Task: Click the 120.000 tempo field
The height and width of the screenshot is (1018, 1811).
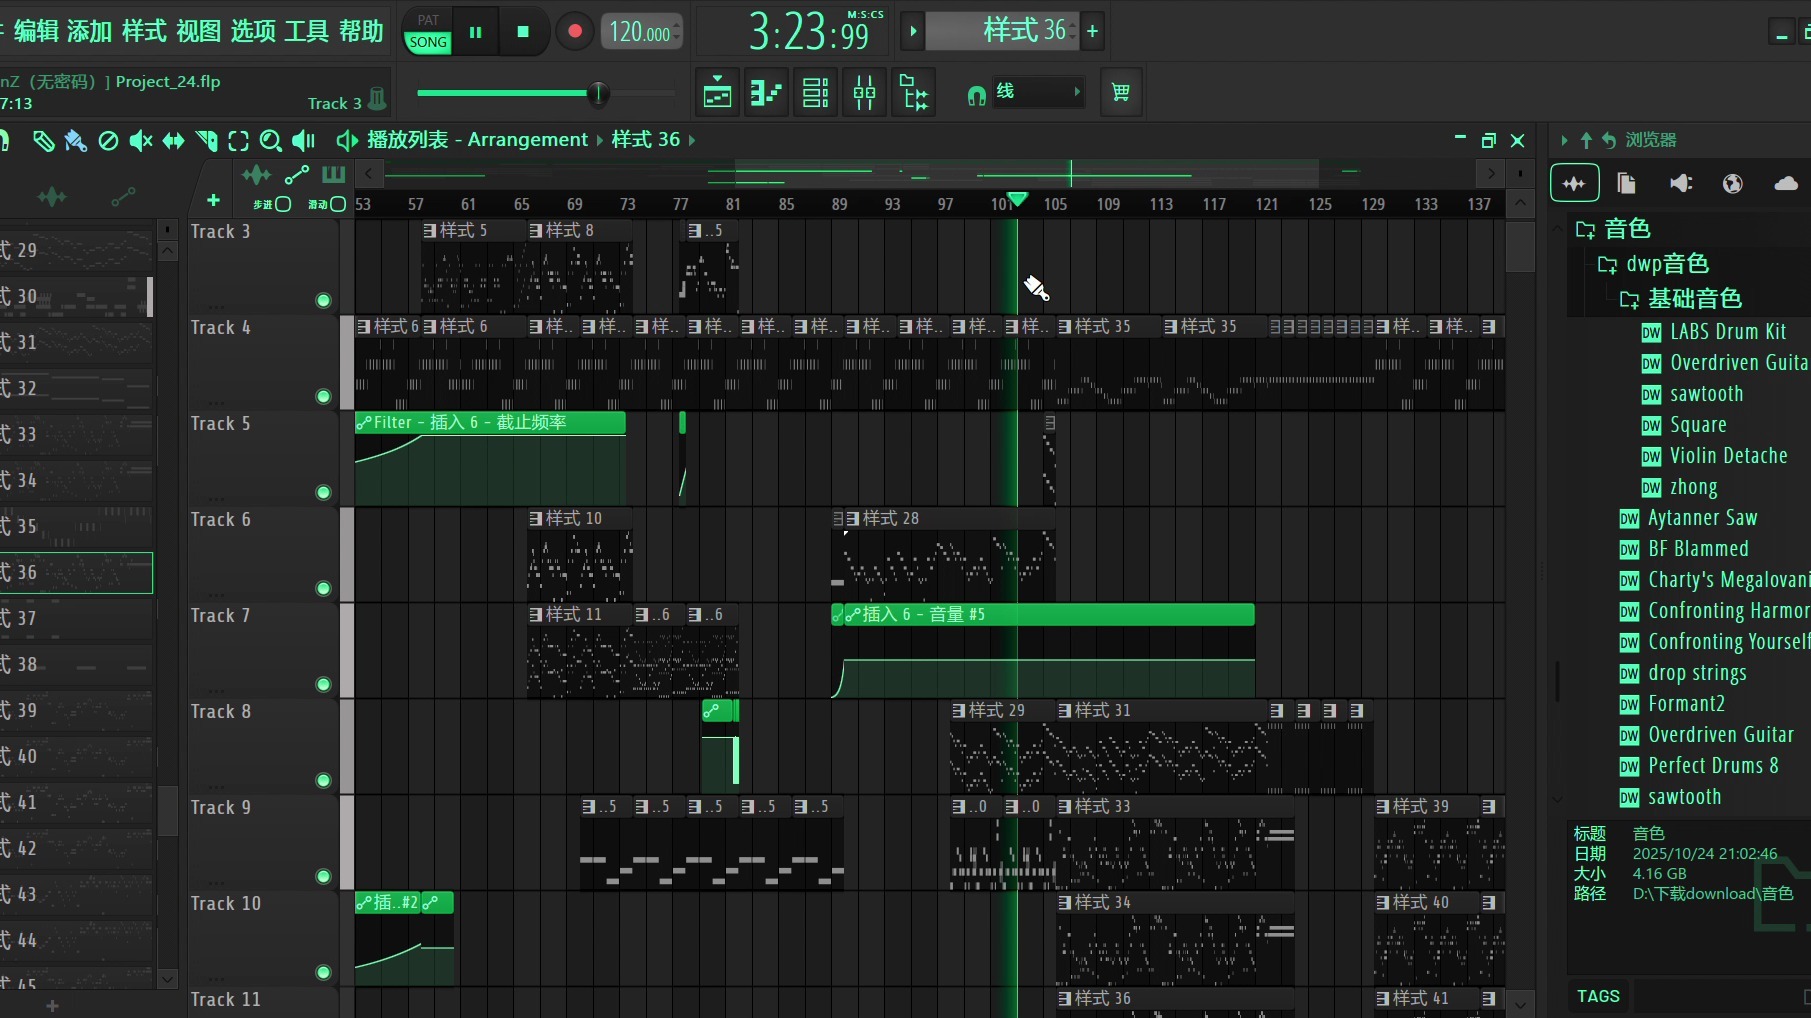Action: (x=641, y=32)
